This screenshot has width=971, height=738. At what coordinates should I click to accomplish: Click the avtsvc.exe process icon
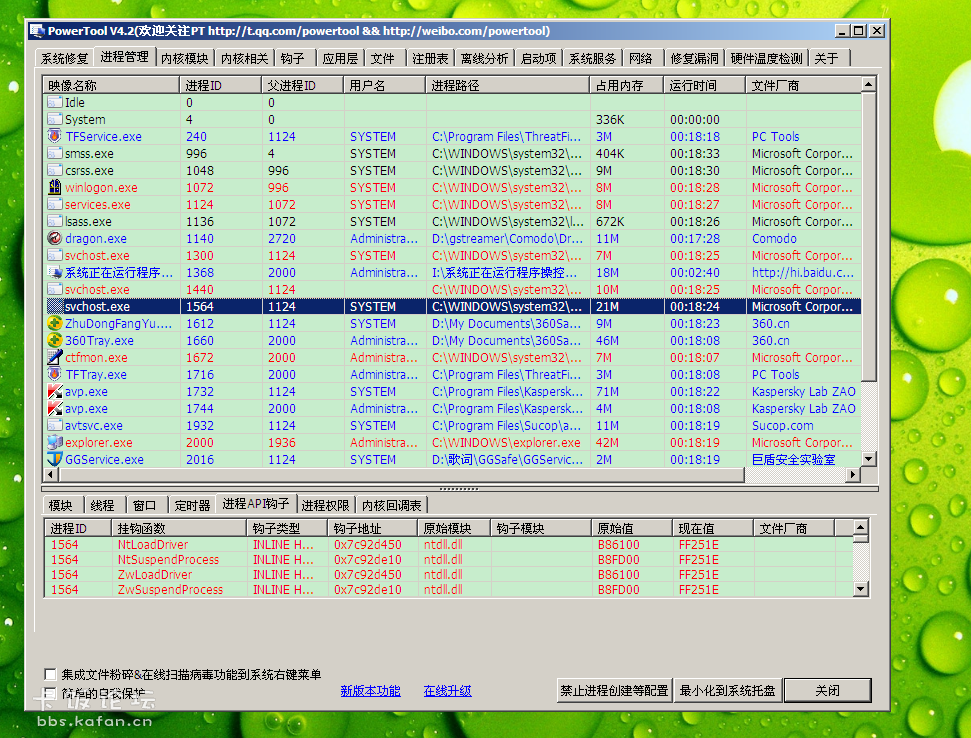(x=55, y=425)
